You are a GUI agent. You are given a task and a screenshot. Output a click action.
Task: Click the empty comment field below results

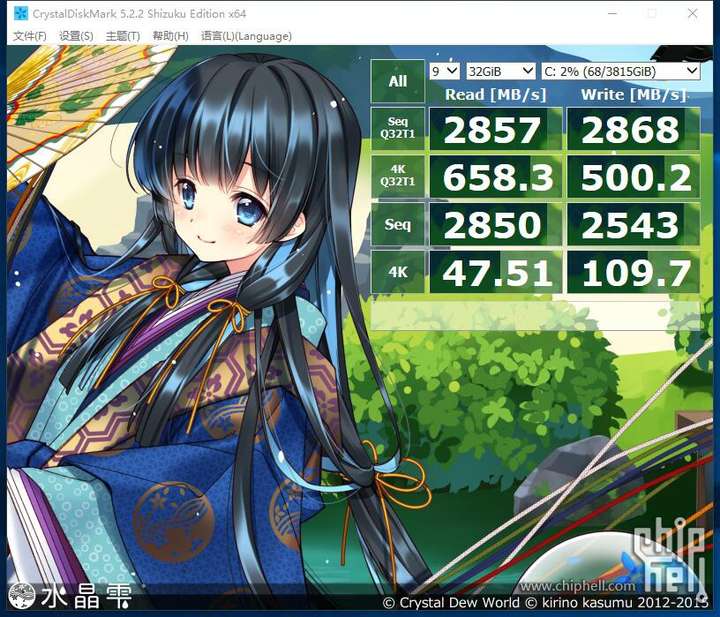pos(535,315)
